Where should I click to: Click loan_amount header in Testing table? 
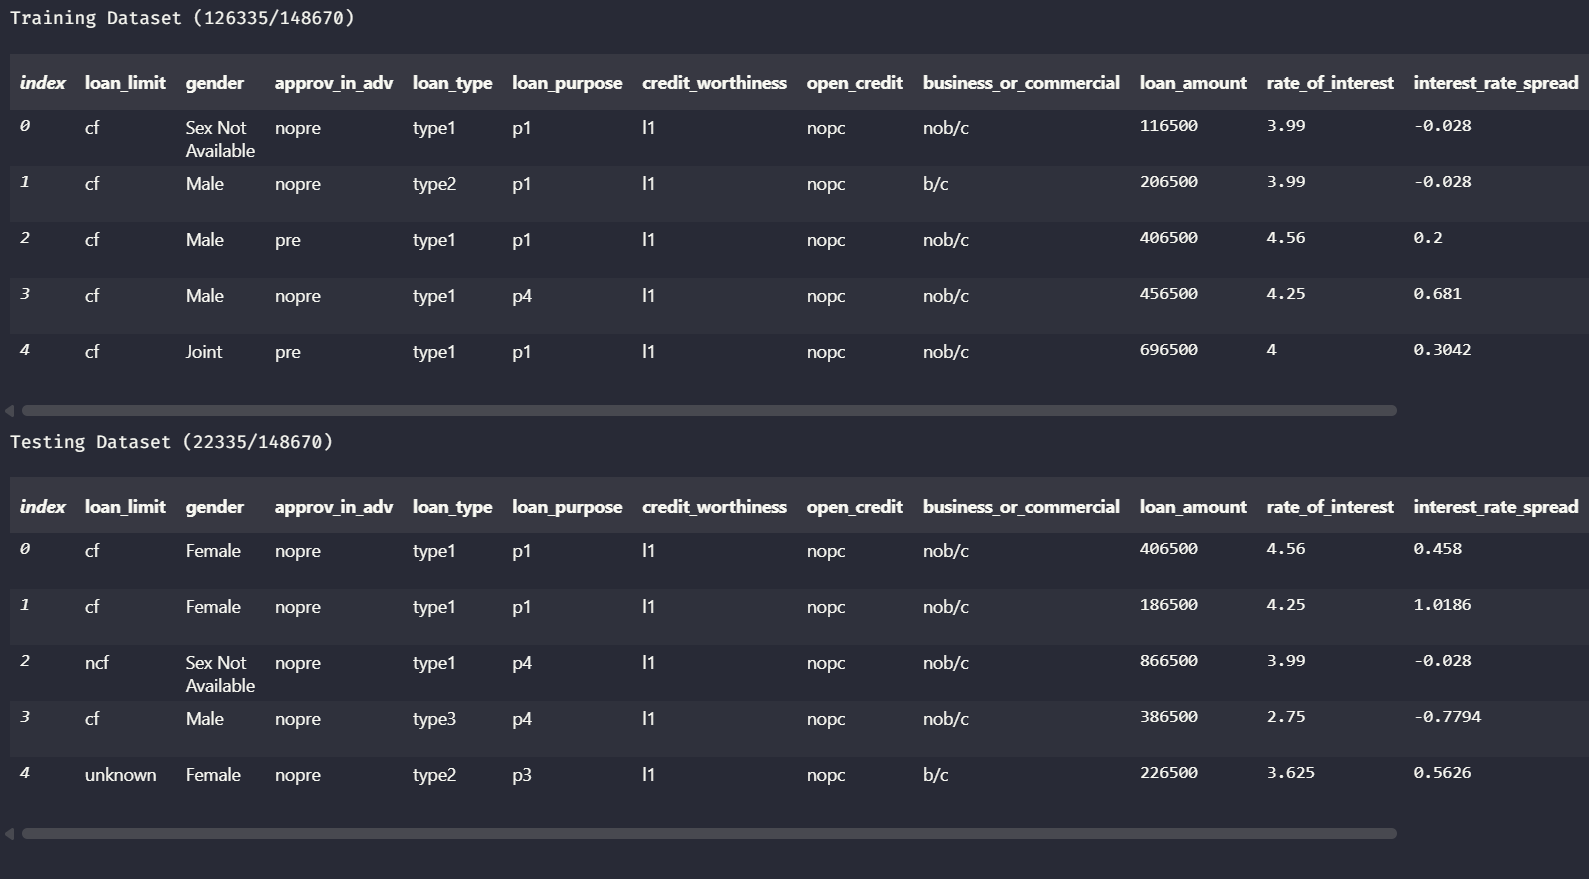click(1193, 507)
